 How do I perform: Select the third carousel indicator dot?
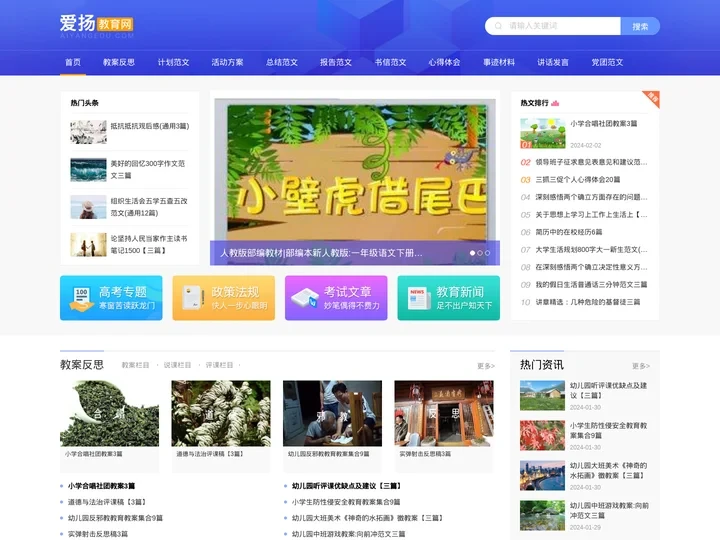(487, 253)
